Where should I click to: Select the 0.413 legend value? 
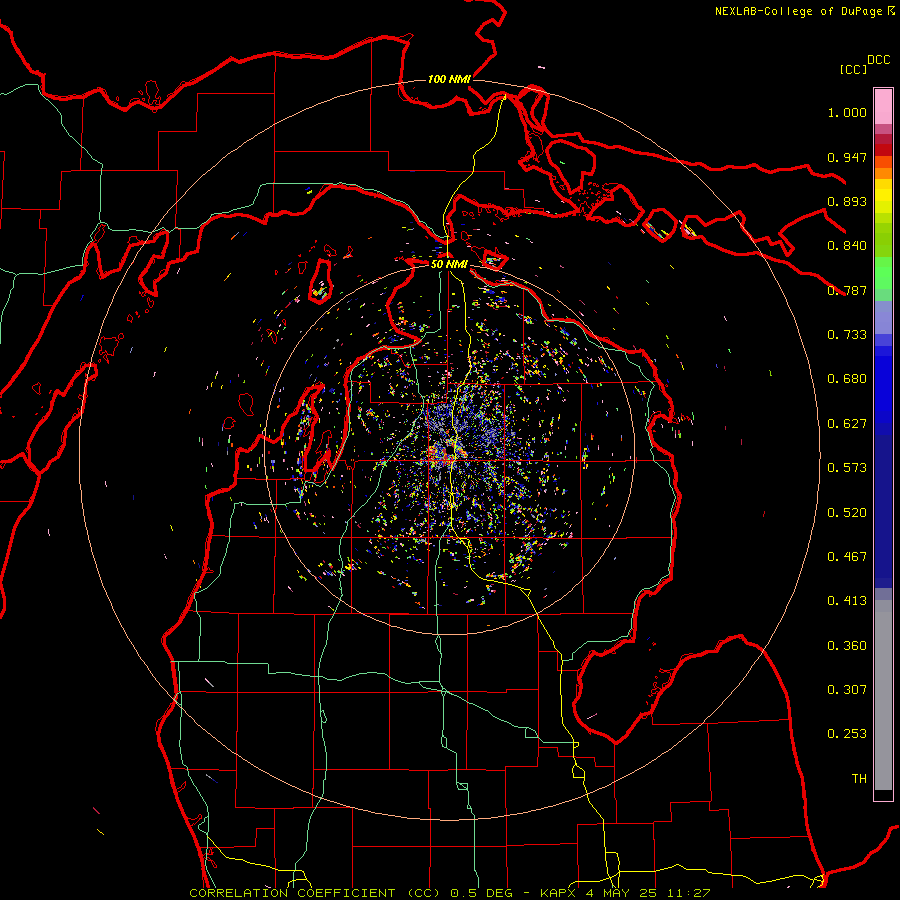(x=847, y=601)
